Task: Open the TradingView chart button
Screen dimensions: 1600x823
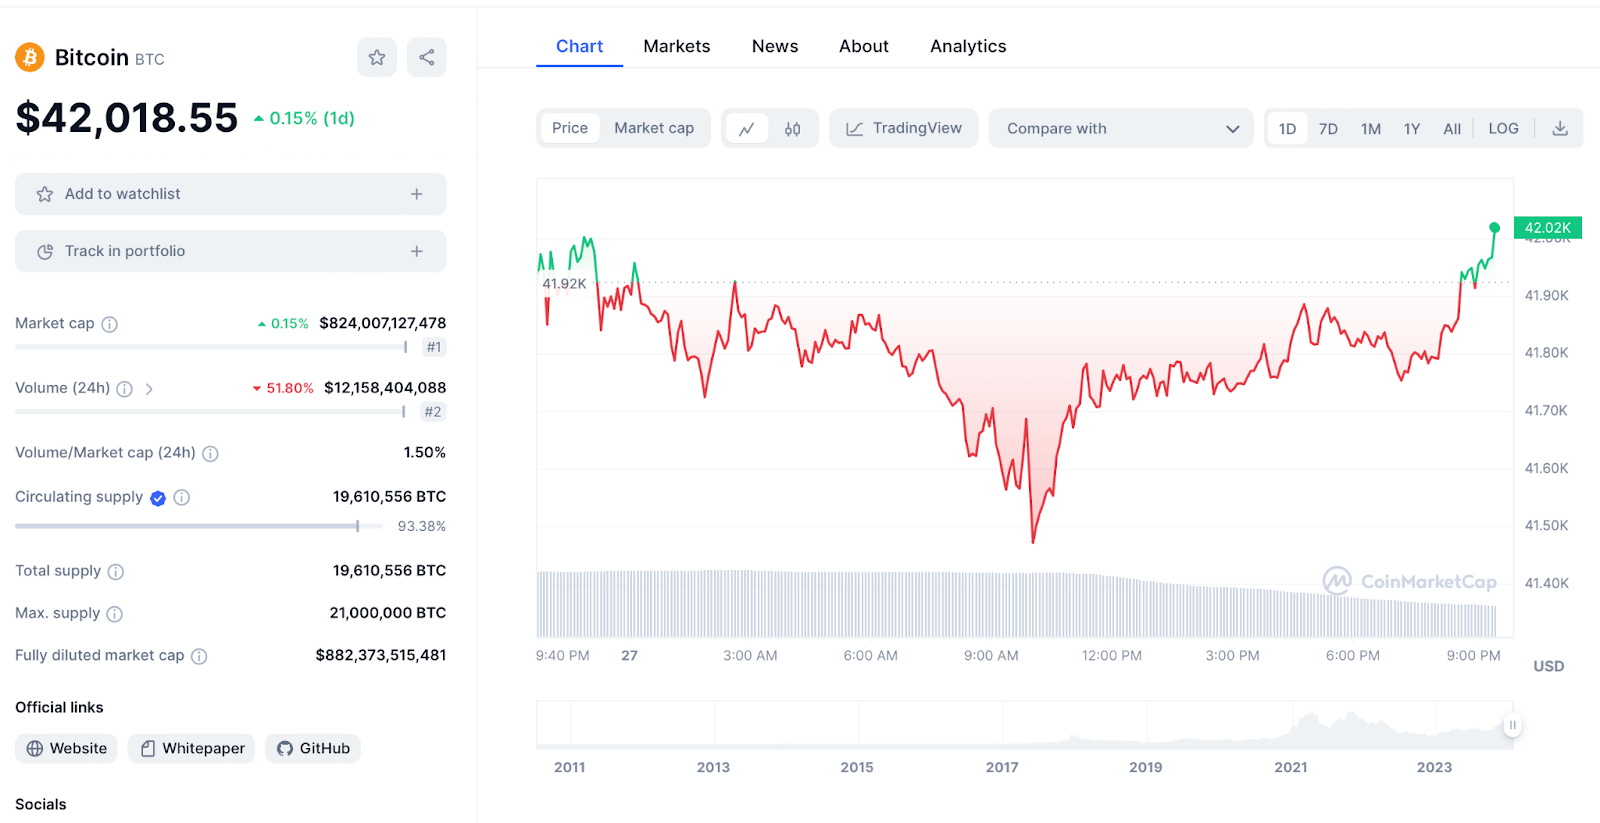Action: pyautogui.click(x=904, y=128)
